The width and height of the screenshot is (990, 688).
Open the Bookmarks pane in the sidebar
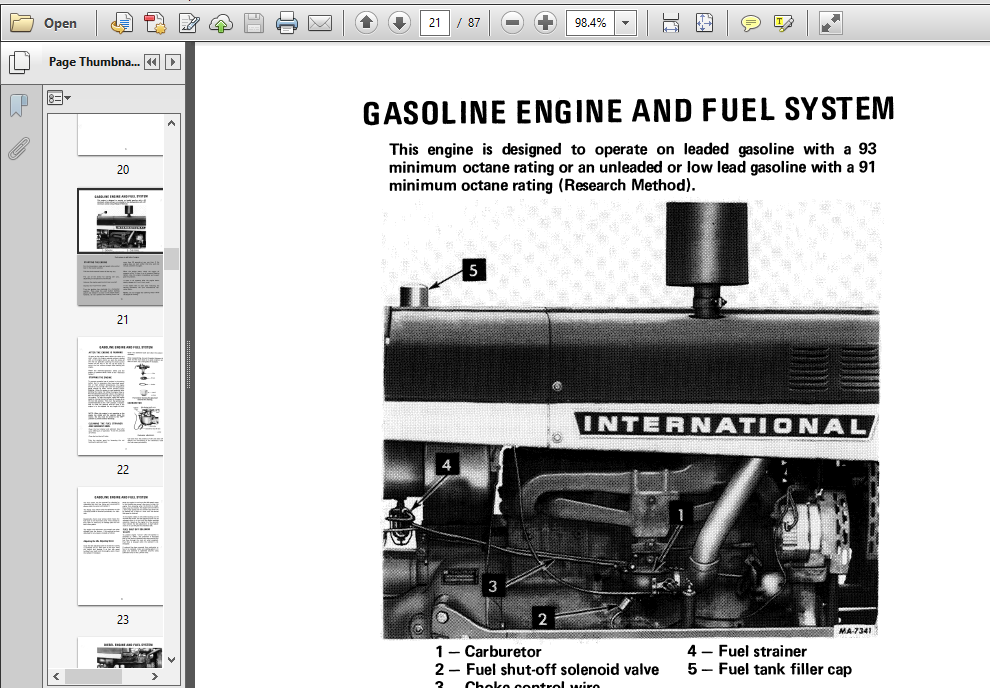(19, 105)
